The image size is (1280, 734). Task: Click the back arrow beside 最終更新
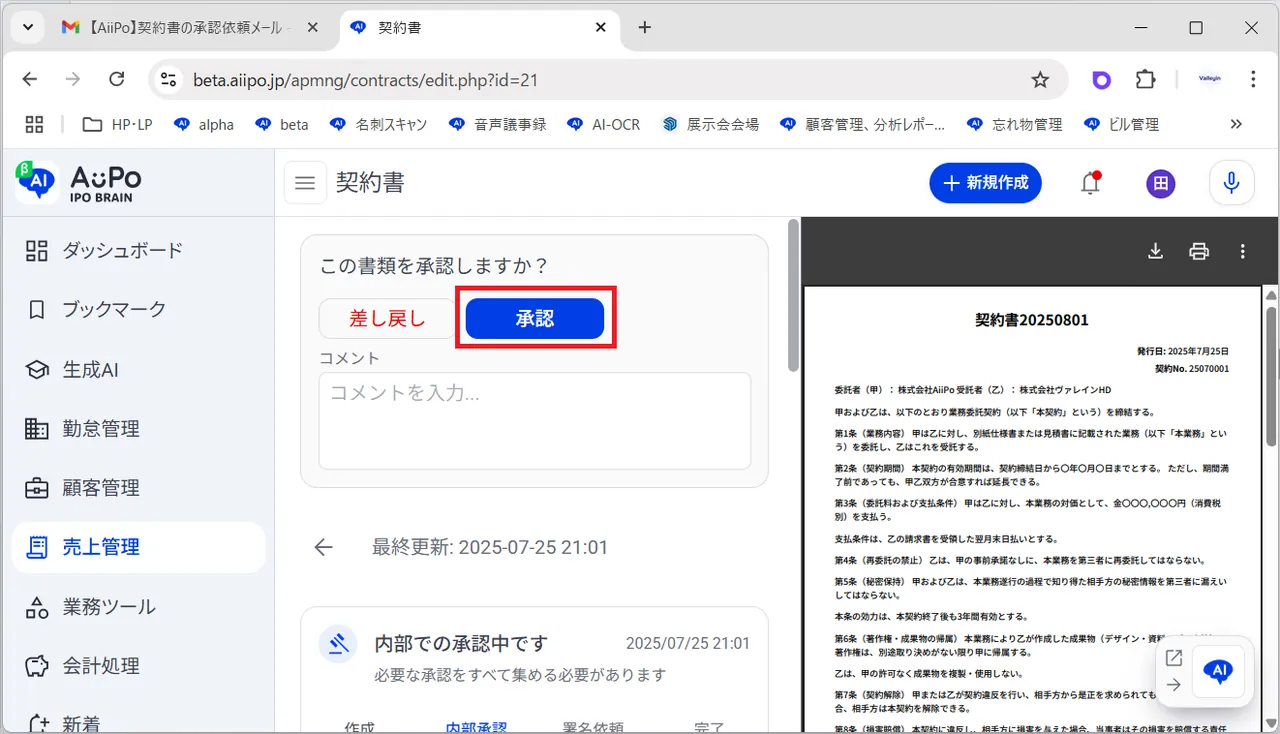coord(323,547)
